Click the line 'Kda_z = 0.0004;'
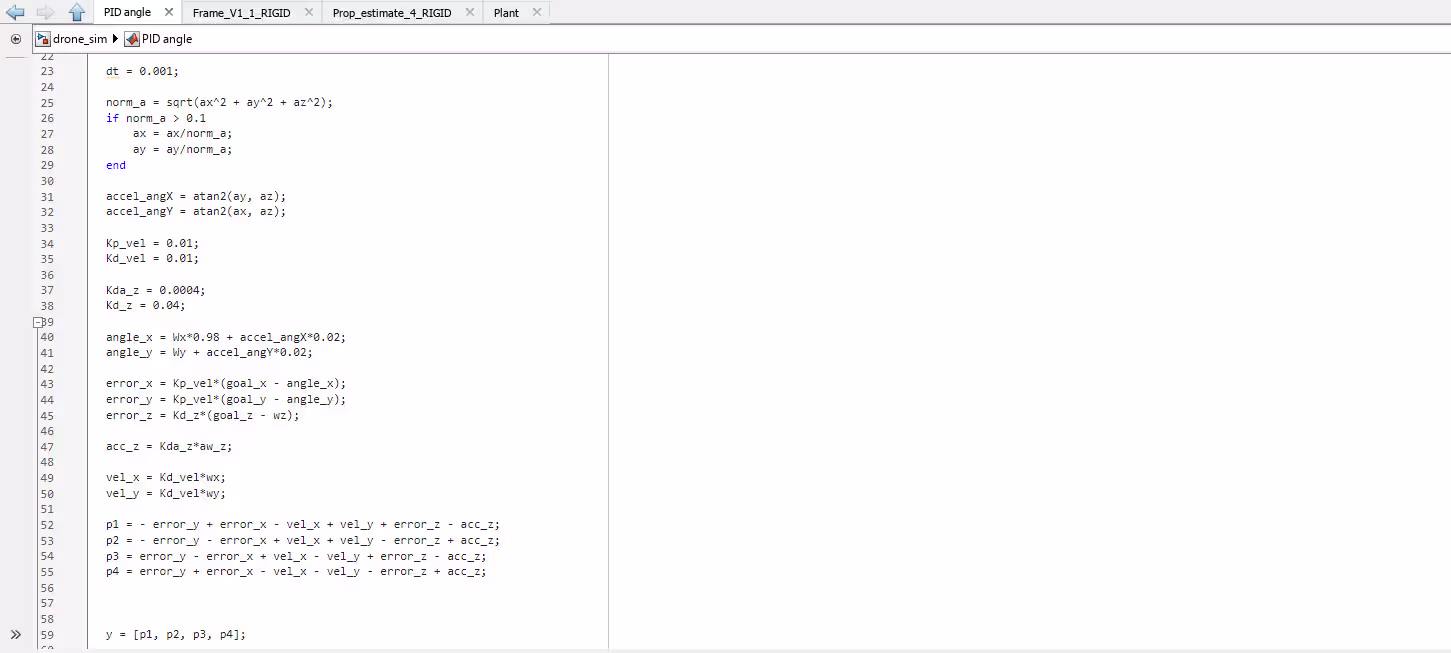The width and height of the screenshot is (1451, 653). (156, 290)
